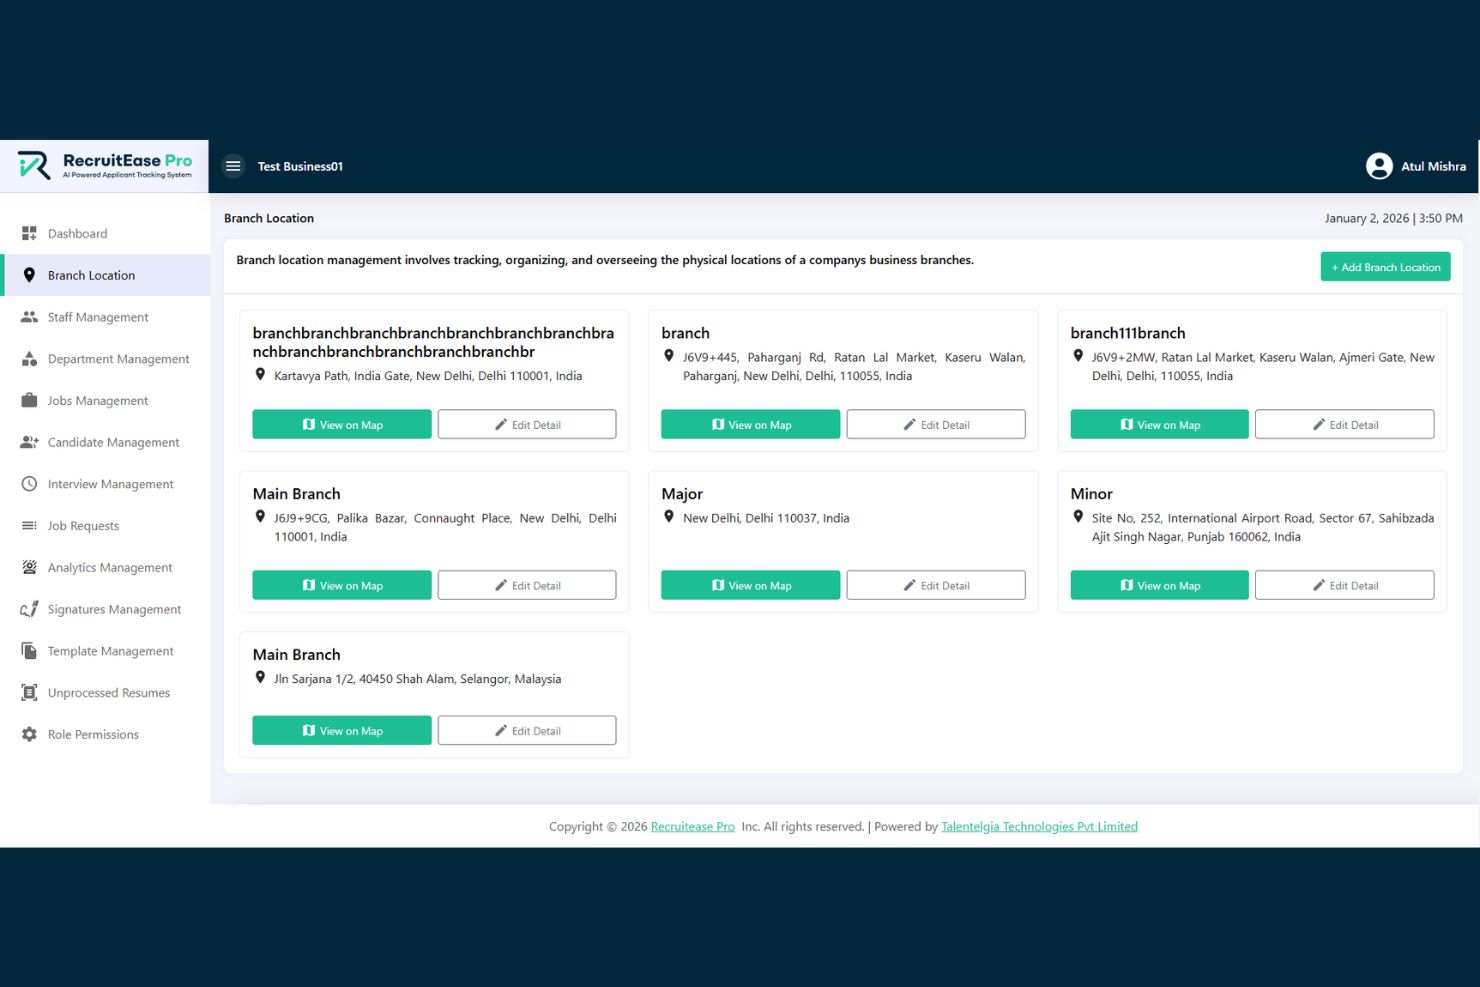
Task: Open Candidate Management menu item
Action: pos(113,442)
